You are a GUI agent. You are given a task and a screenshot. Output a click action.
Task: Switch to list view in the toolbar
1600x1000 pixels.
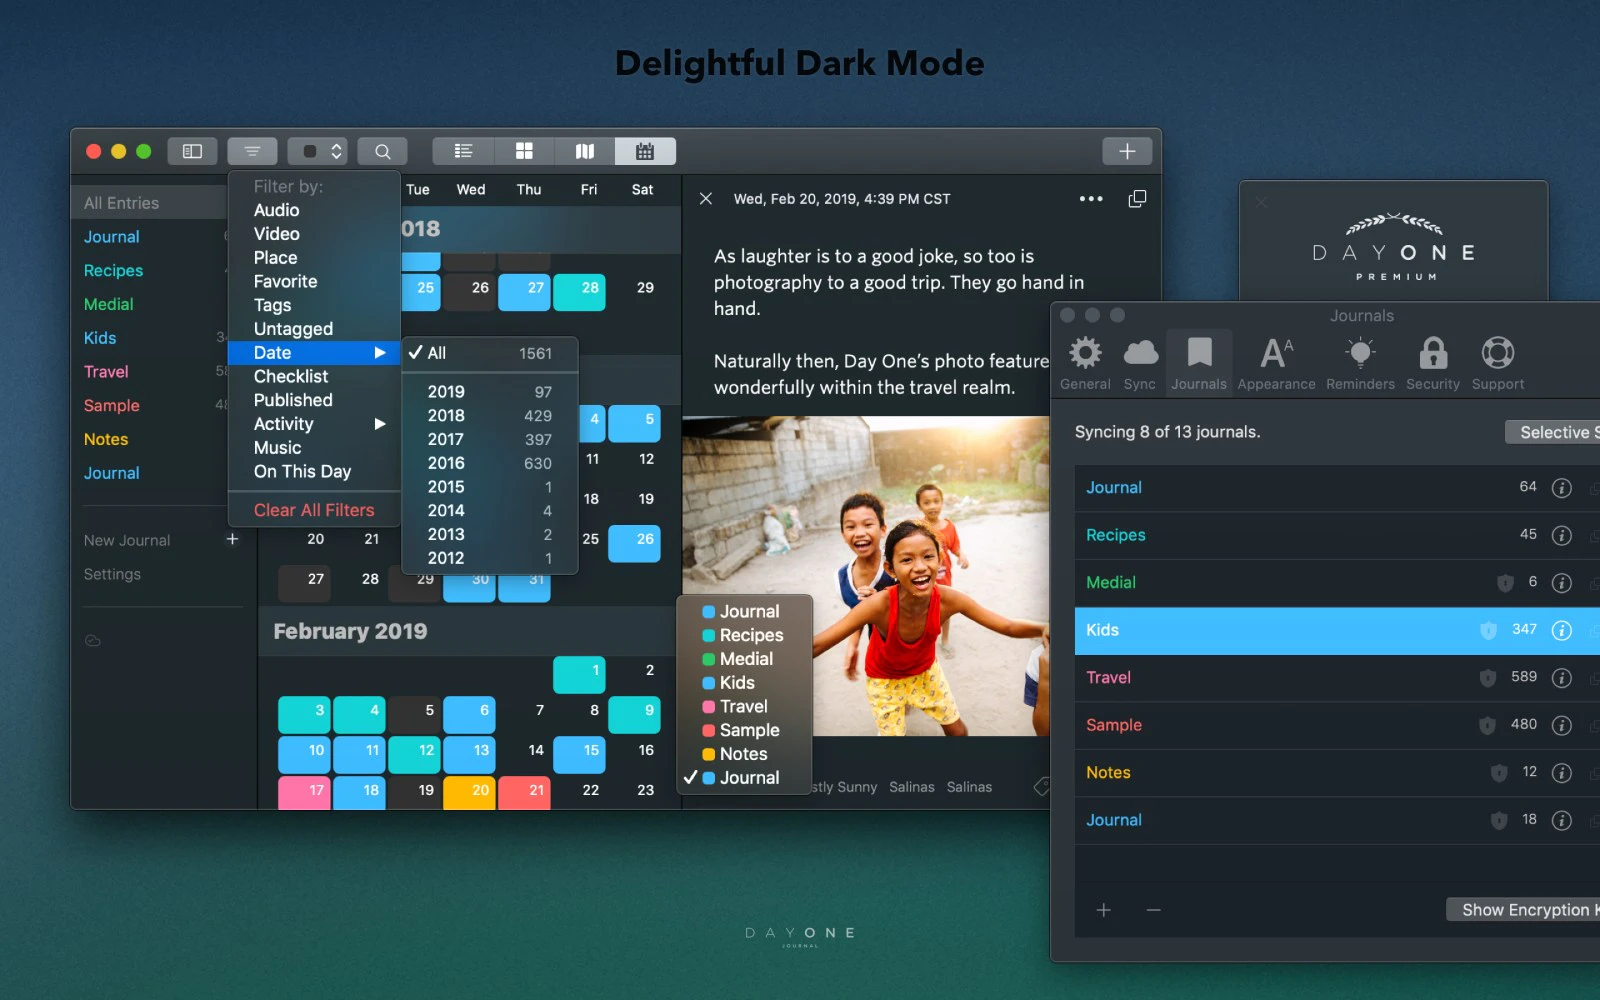pyautogui.click(x=462, y=150)
